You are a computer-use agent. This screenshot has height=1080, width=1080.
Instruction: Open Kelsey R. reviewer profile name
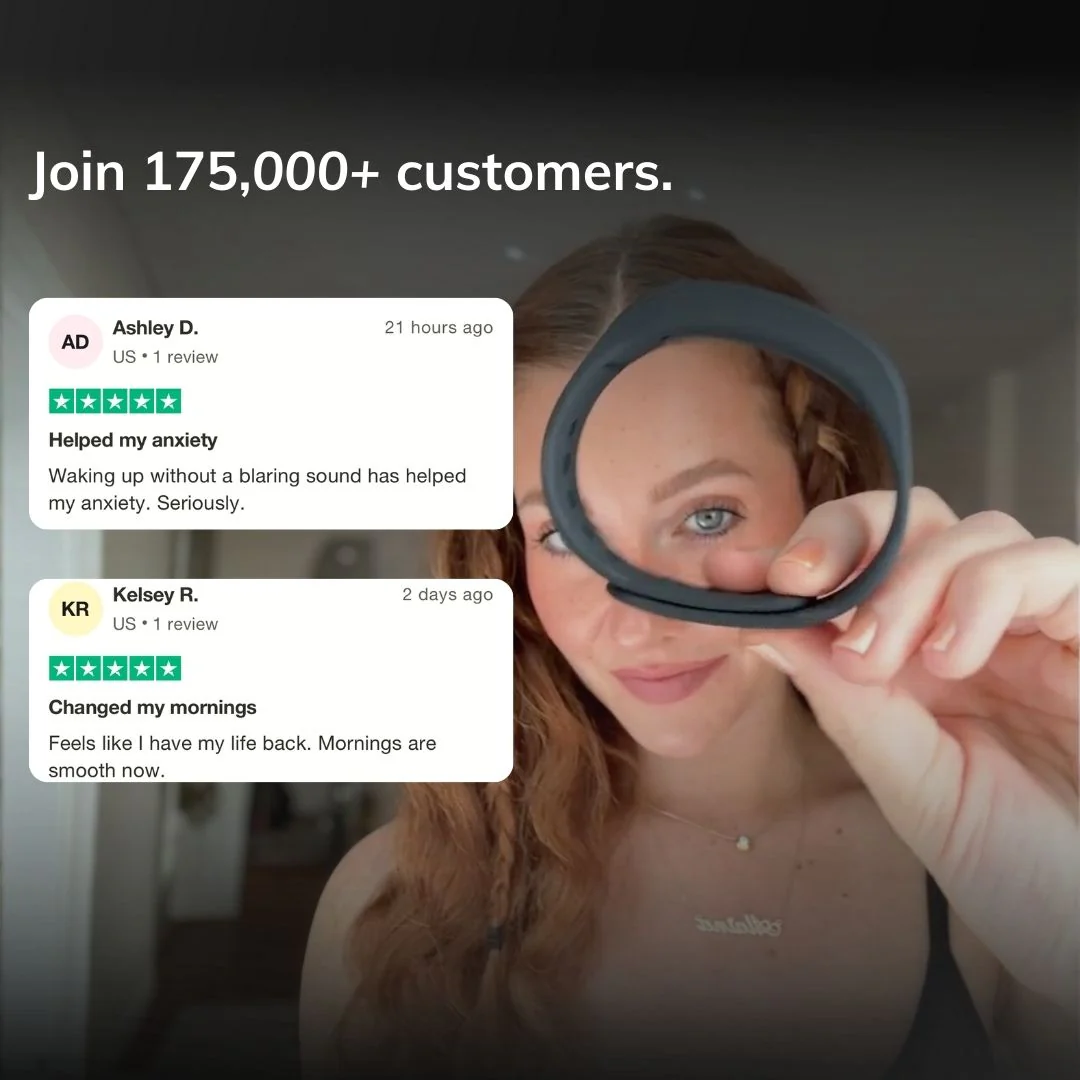[x=156, y=594]
